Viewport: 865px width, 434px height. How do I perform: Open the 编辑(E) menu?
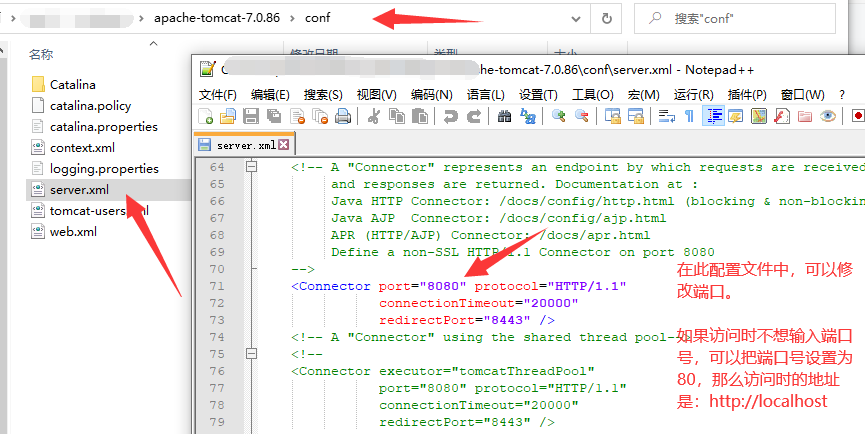[270, 95]
